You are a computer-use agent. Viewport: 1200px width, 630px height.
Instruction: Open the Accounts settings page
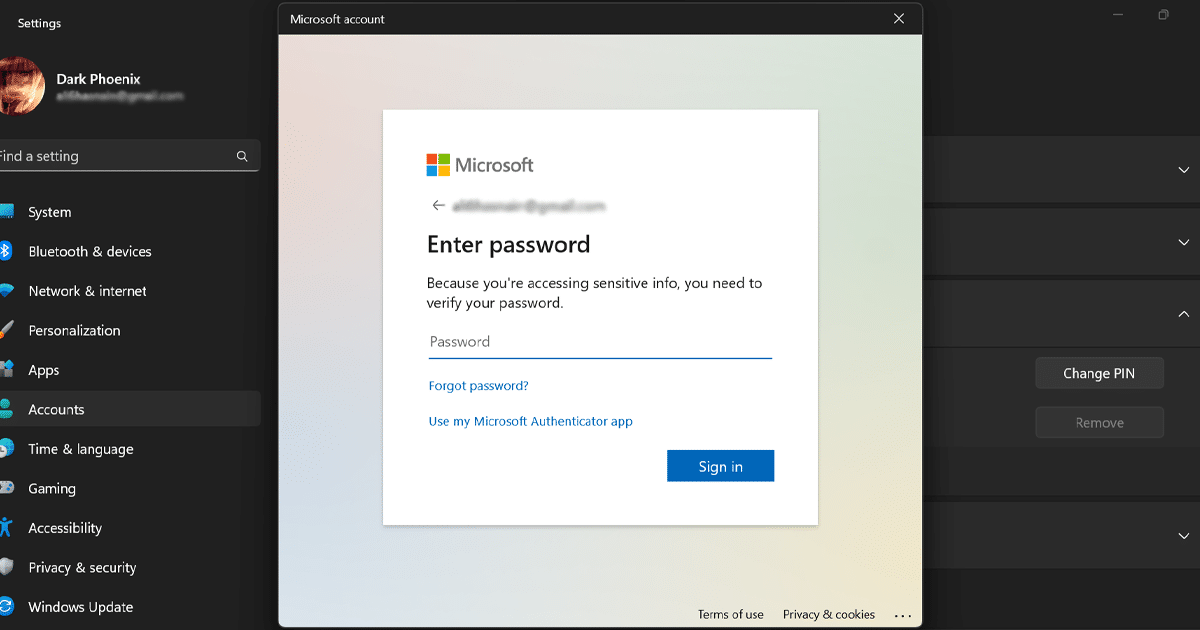[x=56, y=409]
